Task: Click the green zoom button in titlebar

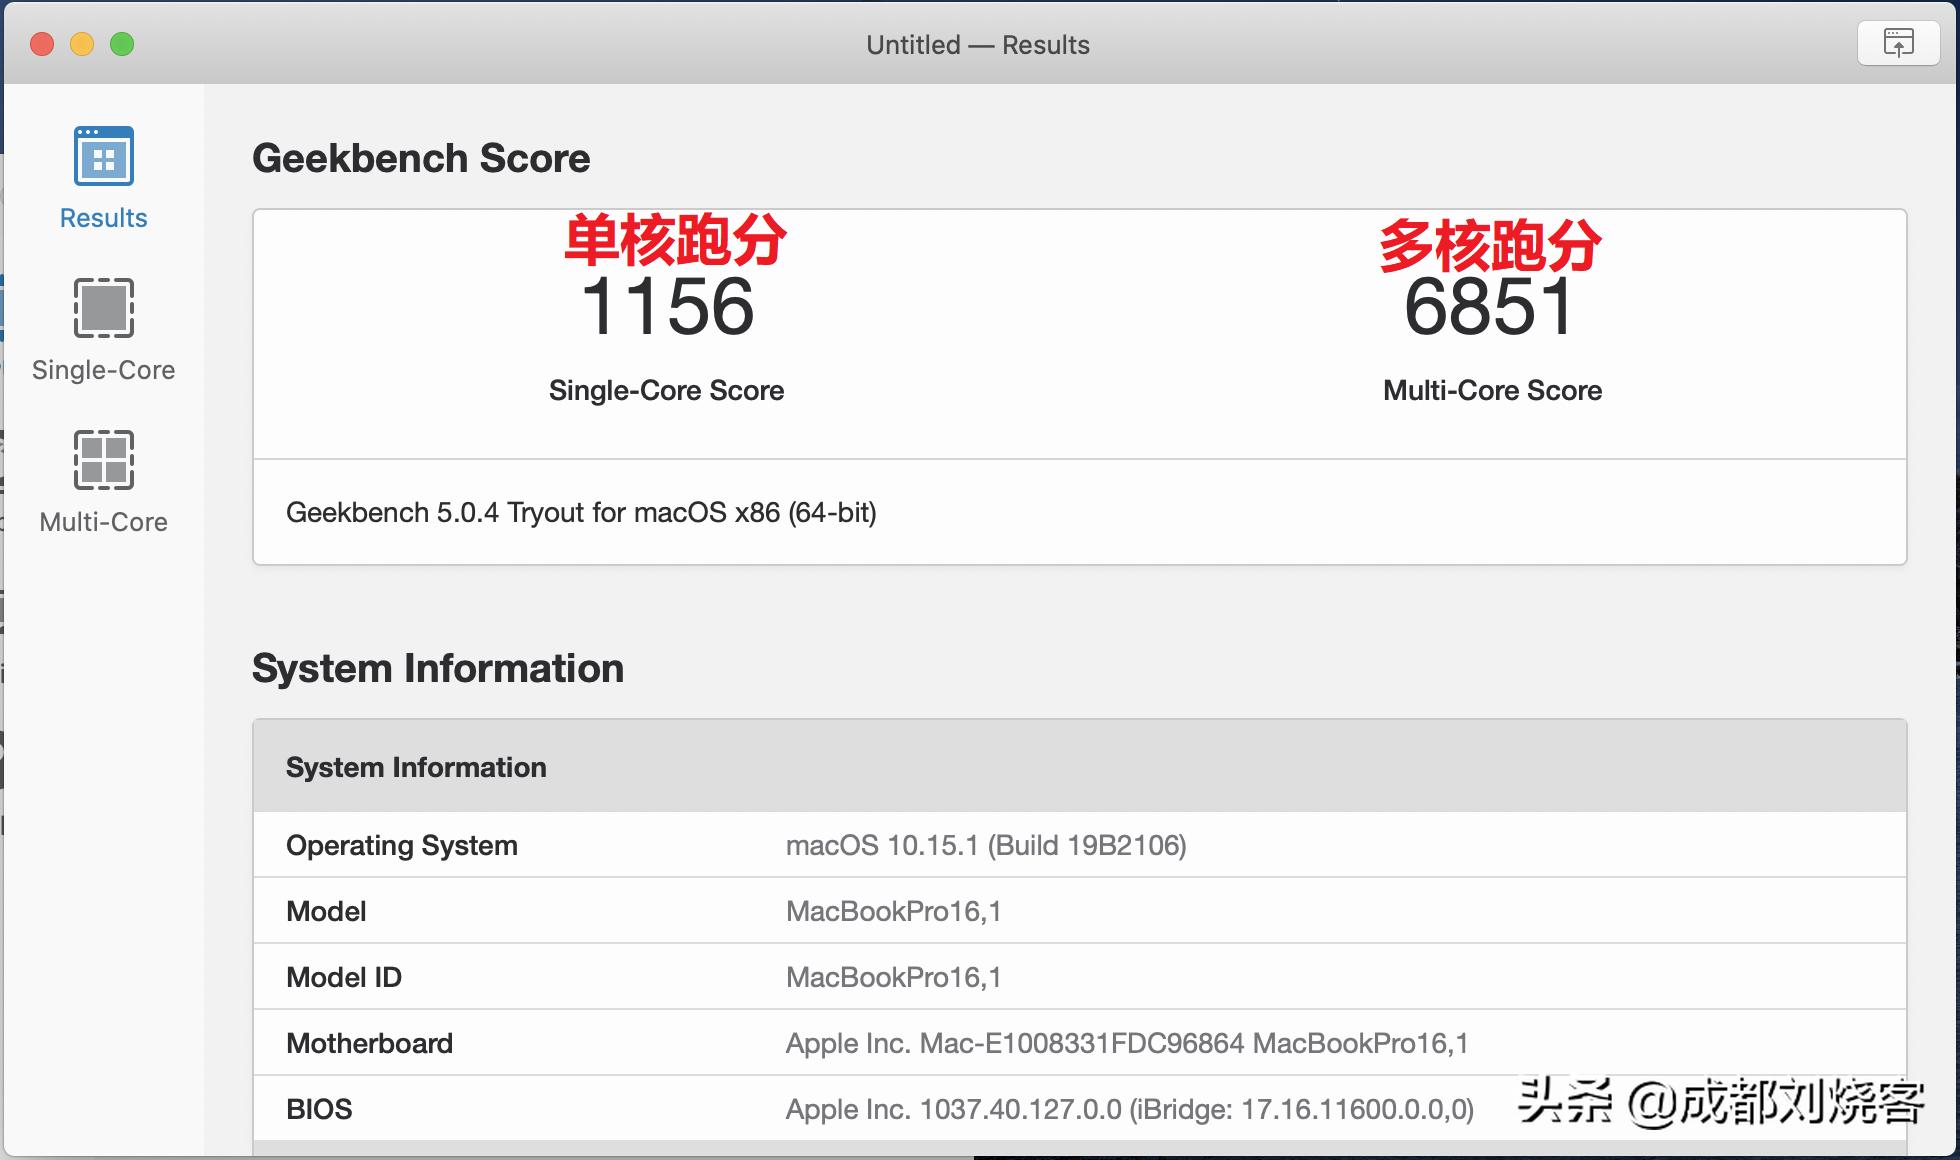Action: coord(121,44)
